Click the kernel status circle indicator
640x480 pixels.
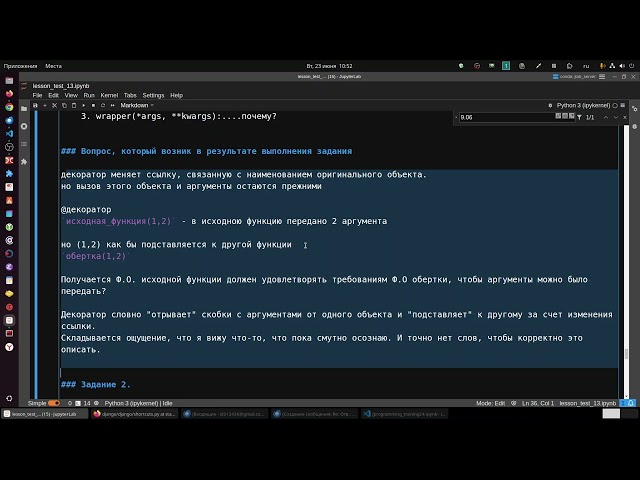coord(615,105)
